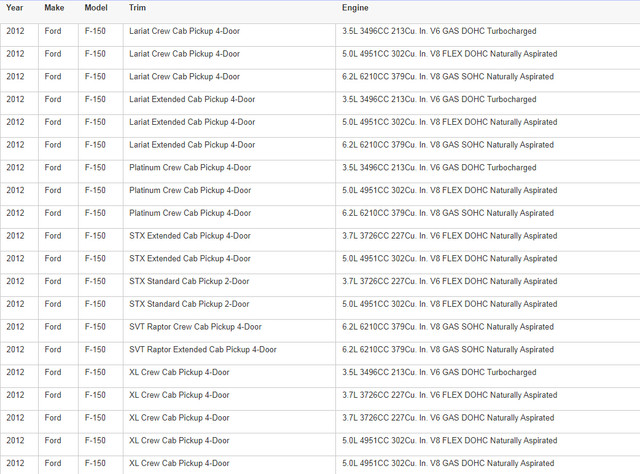Image resolution: width=640 pixels, height=474 pixels.
Task: Click the Engine column header
Action: tap(355, 8)
